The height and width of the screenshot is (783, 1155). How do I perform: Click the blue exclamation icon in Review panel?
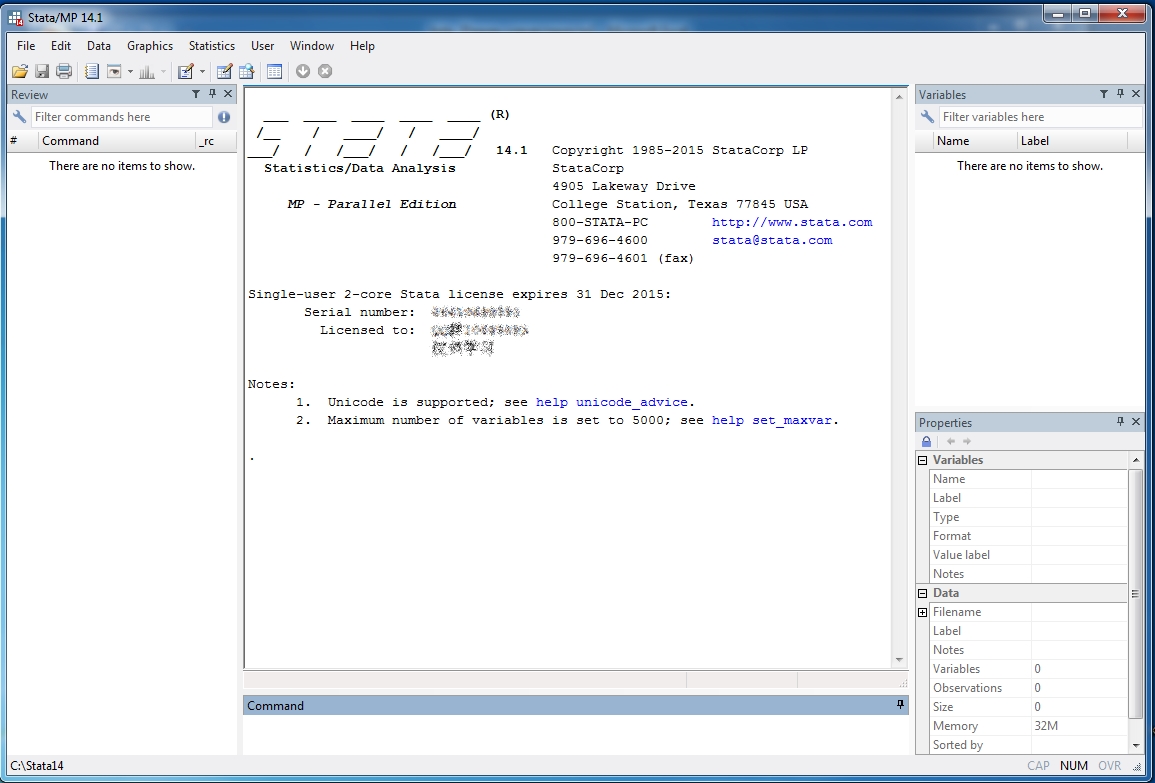coord(224,116)
